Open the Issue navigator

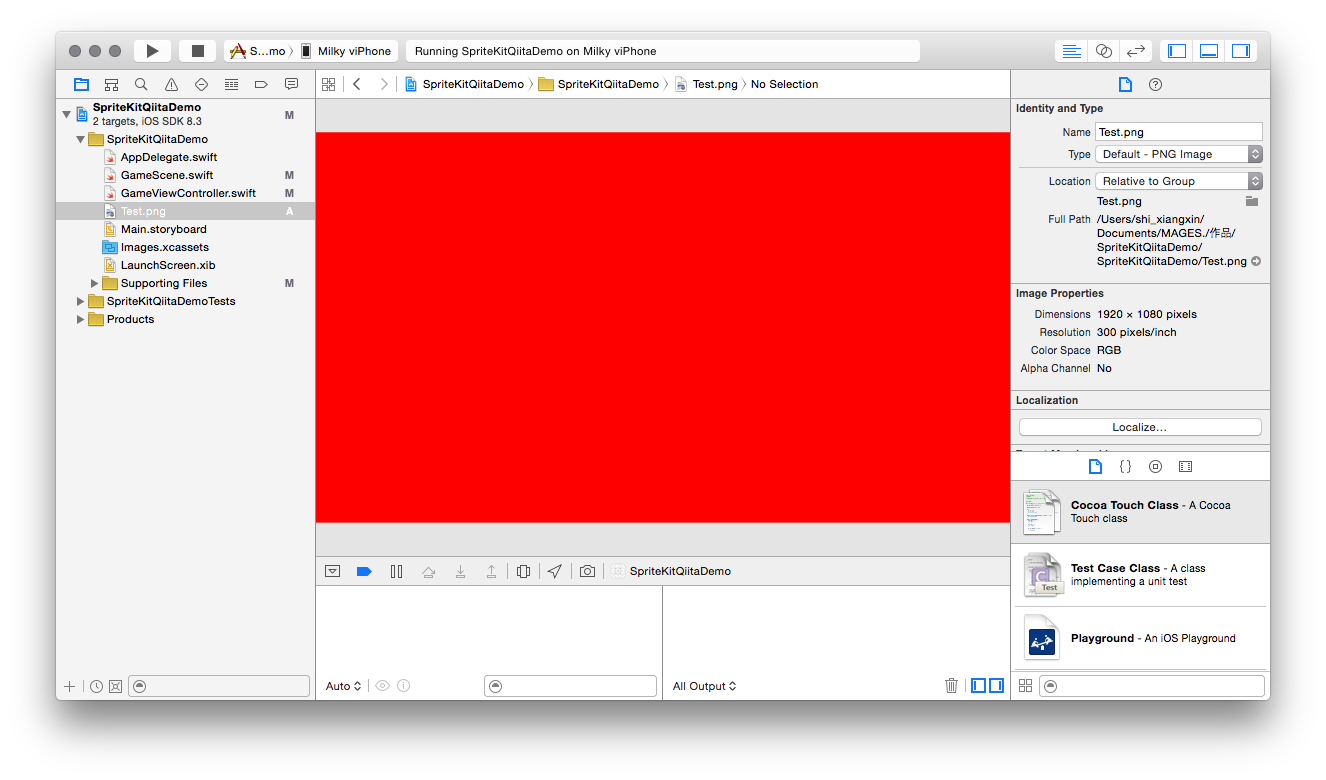point(171,84)
